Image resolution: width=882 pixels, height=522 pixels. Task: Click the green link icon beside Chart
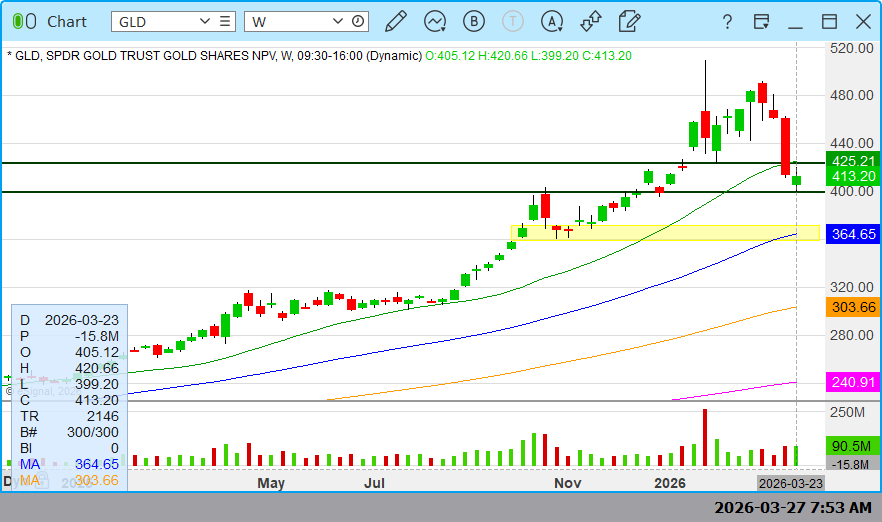pyautogui.click(x=24, y=21)
